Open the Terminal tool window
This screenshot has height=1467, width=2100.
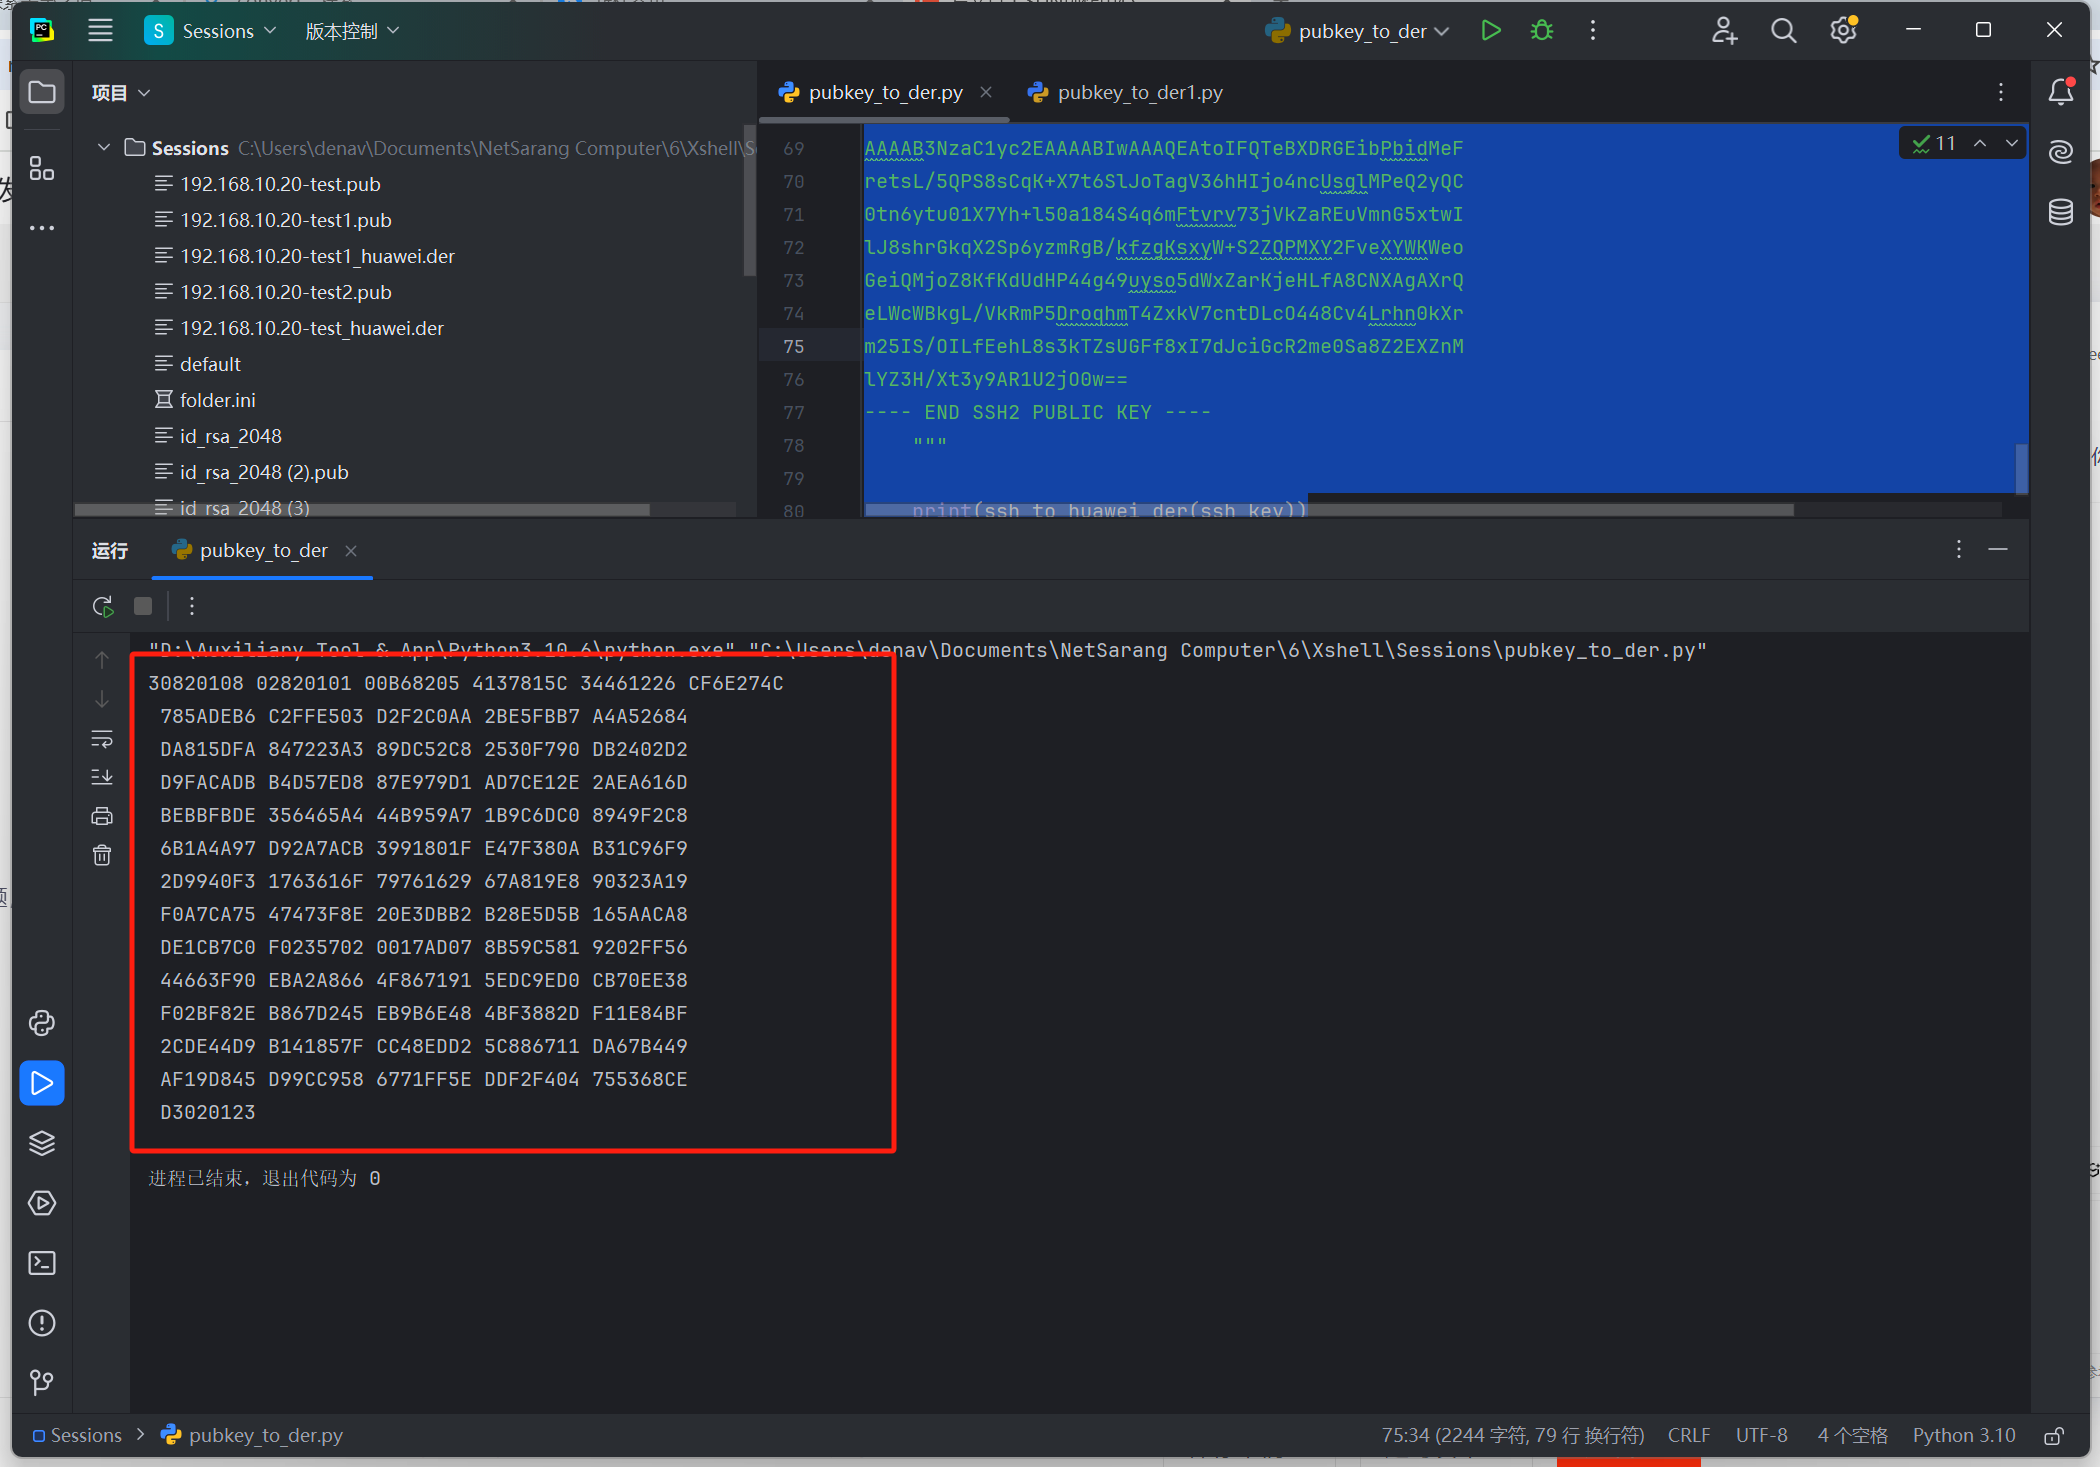[x=42, y=1263]
